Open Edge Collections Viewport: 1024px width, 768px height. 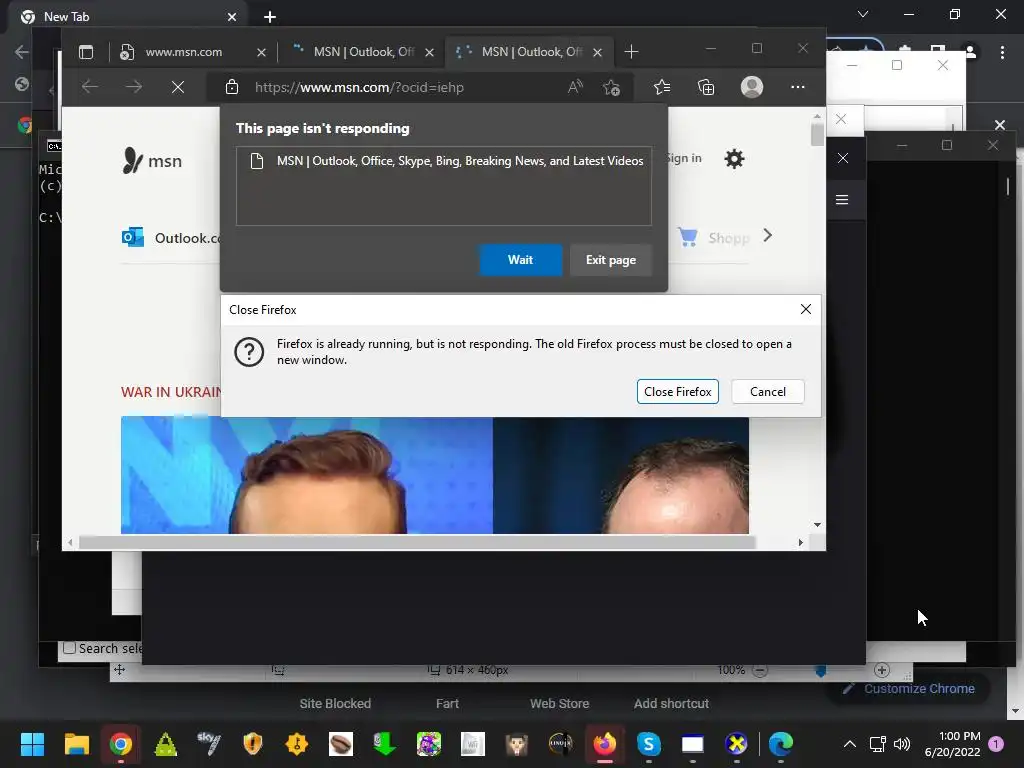click(x=706, y=87)
